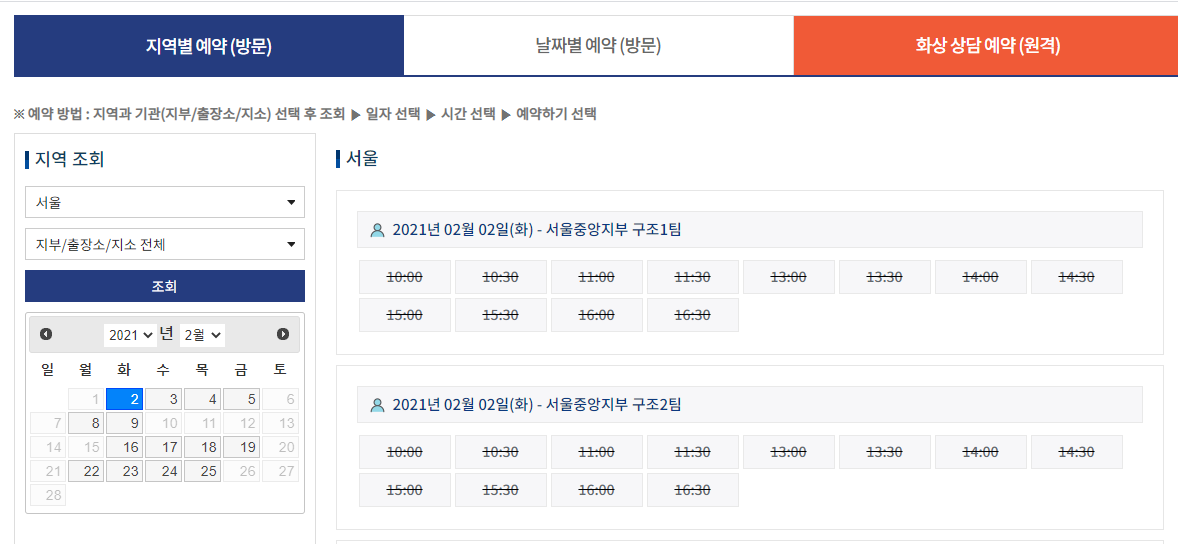Select calendar date 25
The height and width of the screenshot is (544, 1178).
click(x=203, y=471)
